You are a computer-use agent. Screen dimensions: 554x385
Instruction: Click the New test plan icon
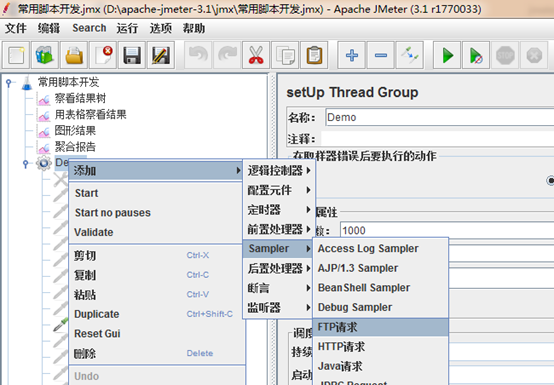[x=16, y=55]
